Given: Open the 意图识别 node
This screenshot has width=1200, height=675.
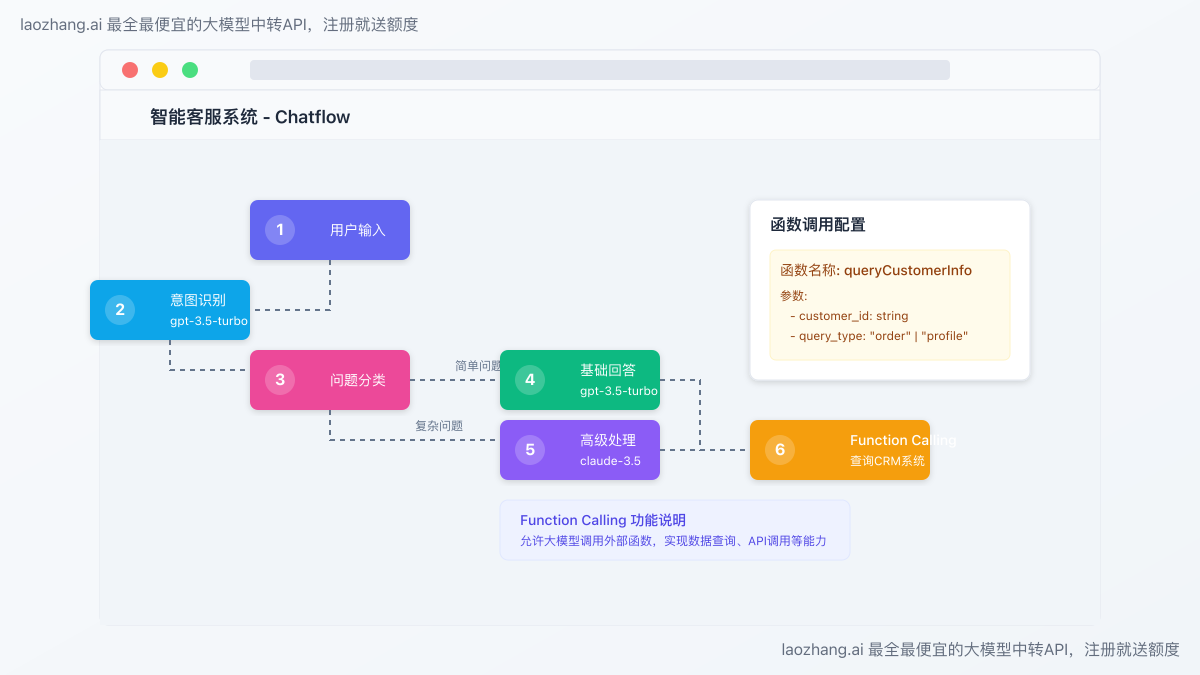Looking at the screenshot, I should pos(170,310).
